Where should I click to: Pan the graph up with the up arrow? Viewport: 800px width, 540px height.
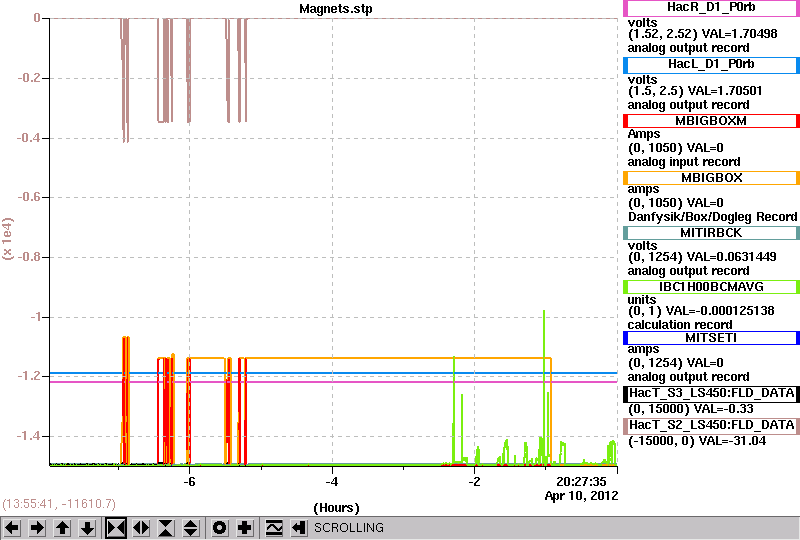click(x=62, y=528)
